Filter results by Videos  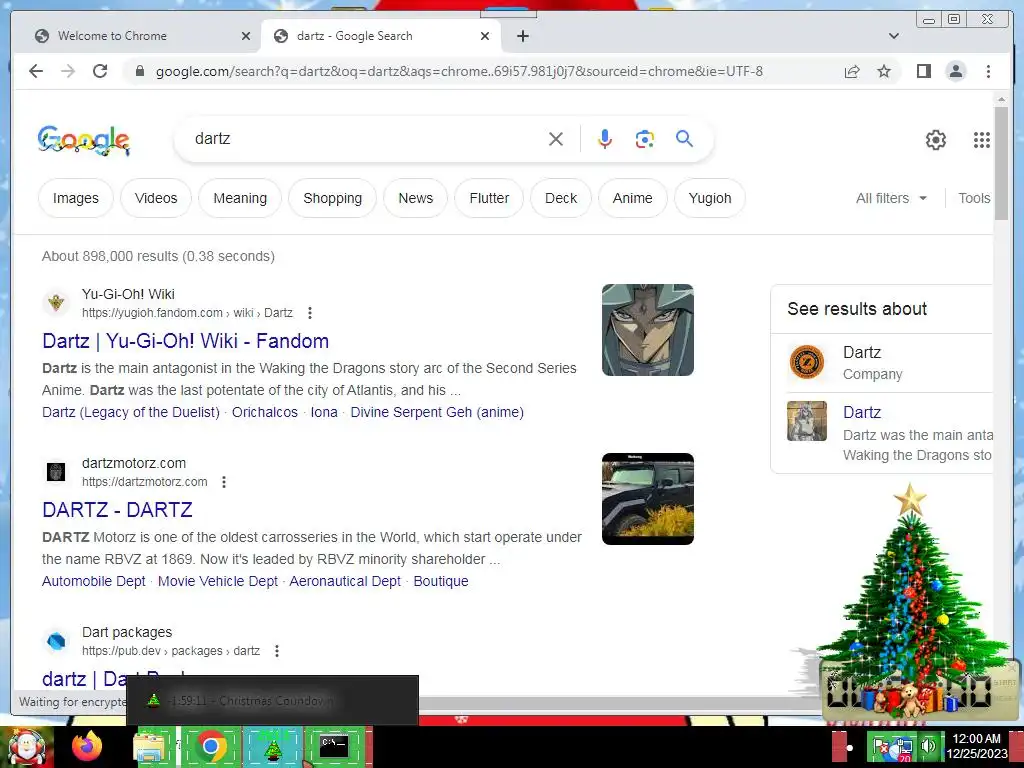coord(156,198)
